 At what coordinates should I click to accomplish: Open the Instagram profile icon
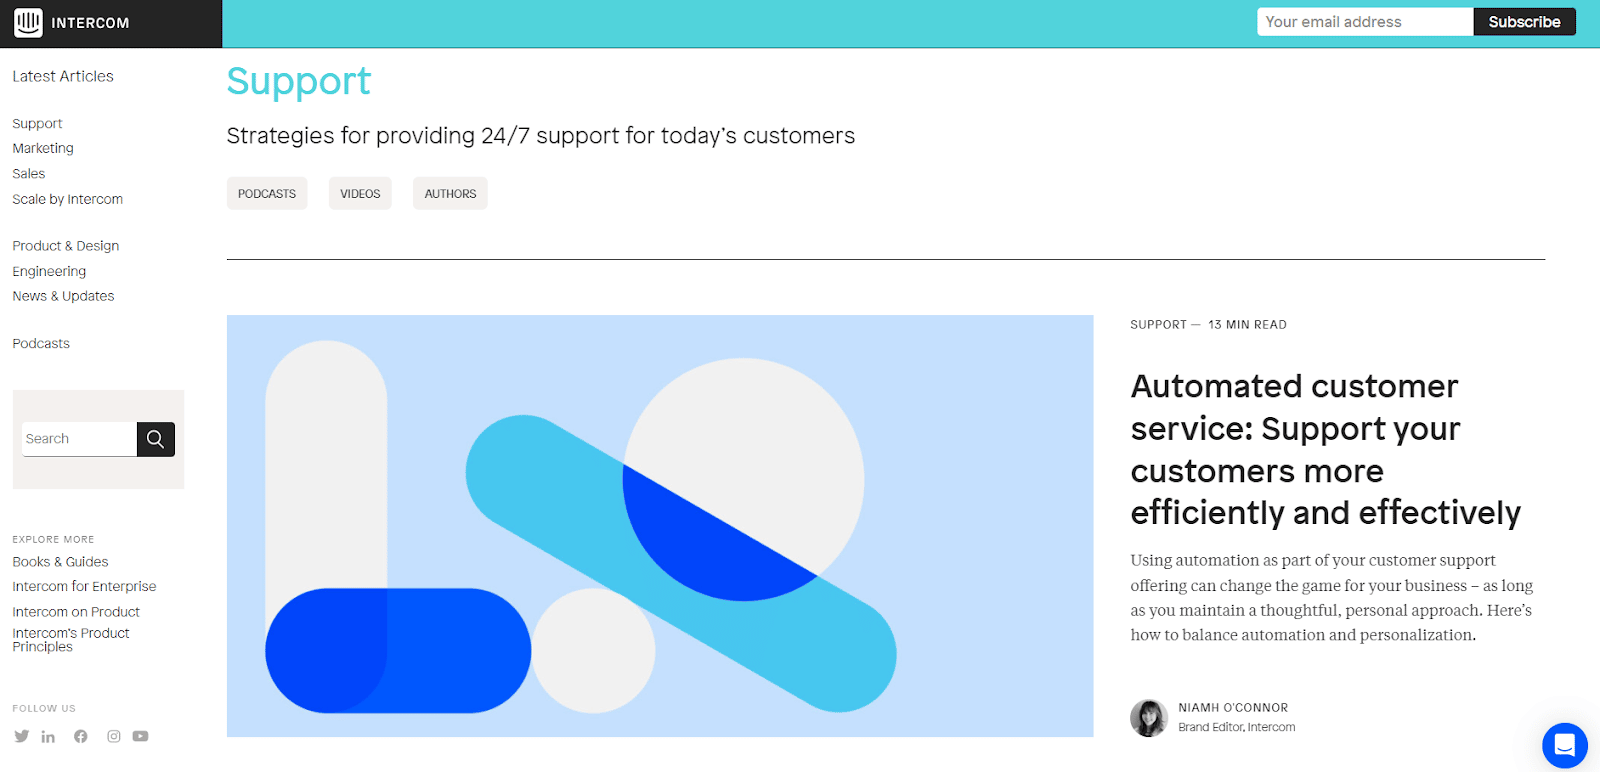click(112, 736)
